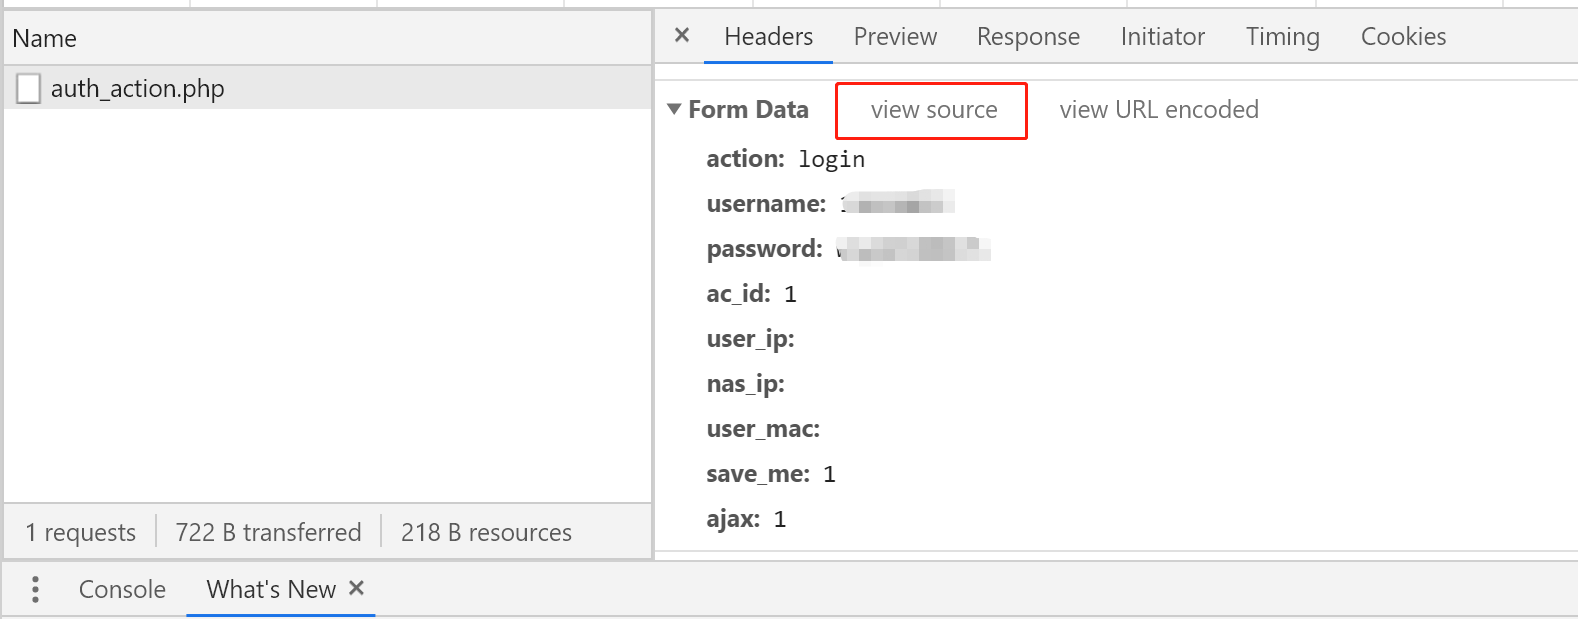Go to the Timing tab

[x=1282, y=37]
